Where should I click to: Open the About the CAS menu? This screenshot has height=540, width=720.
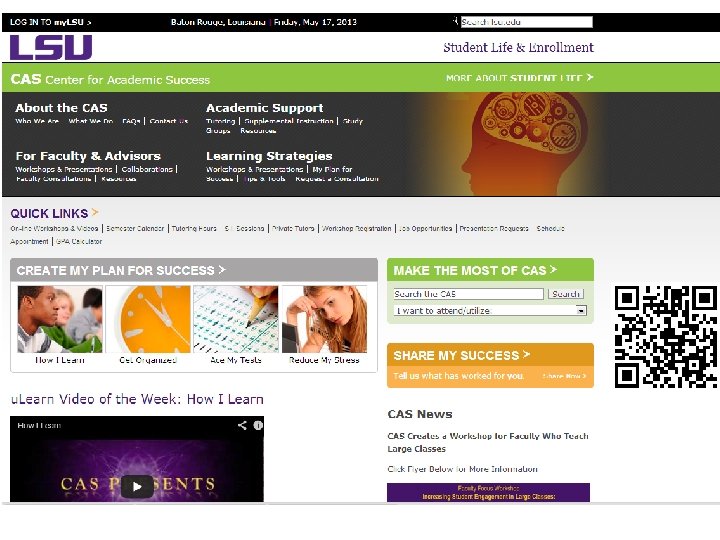tap(61, 108)
